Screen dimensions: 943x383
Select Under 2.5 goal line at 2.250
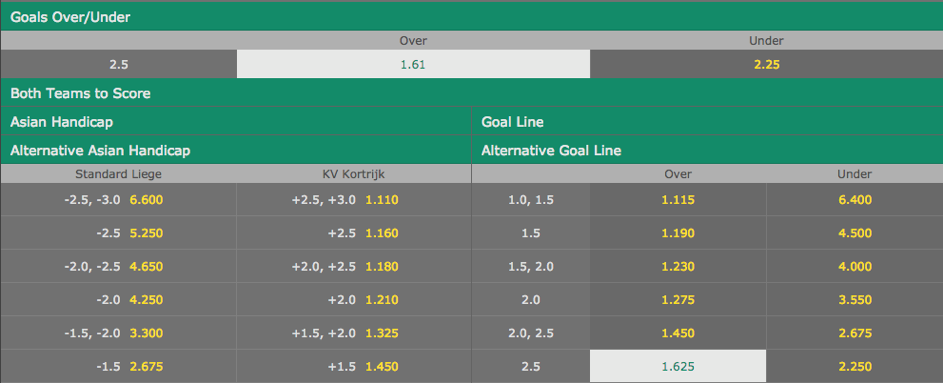855,366
